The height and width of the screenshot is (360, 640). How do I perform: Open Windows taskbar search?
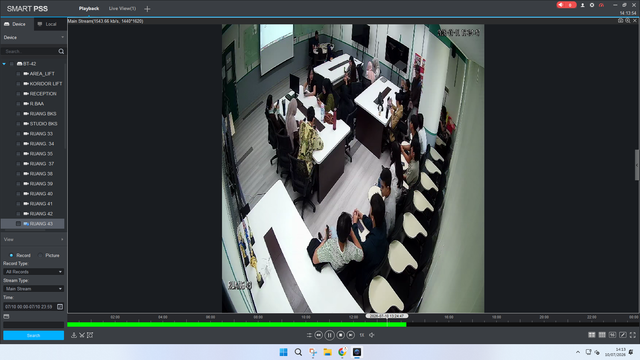click(298, 352)
